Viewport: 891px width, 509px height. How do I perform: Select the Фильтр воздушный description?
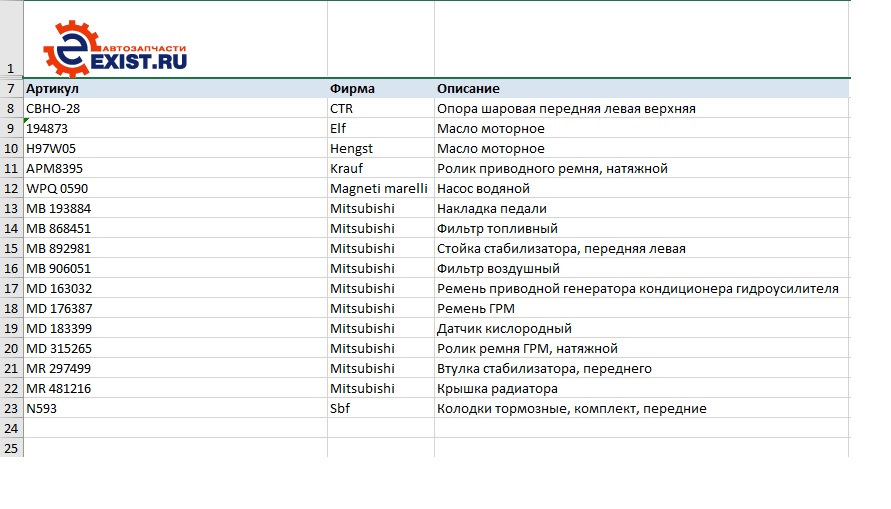click(642, 269)
